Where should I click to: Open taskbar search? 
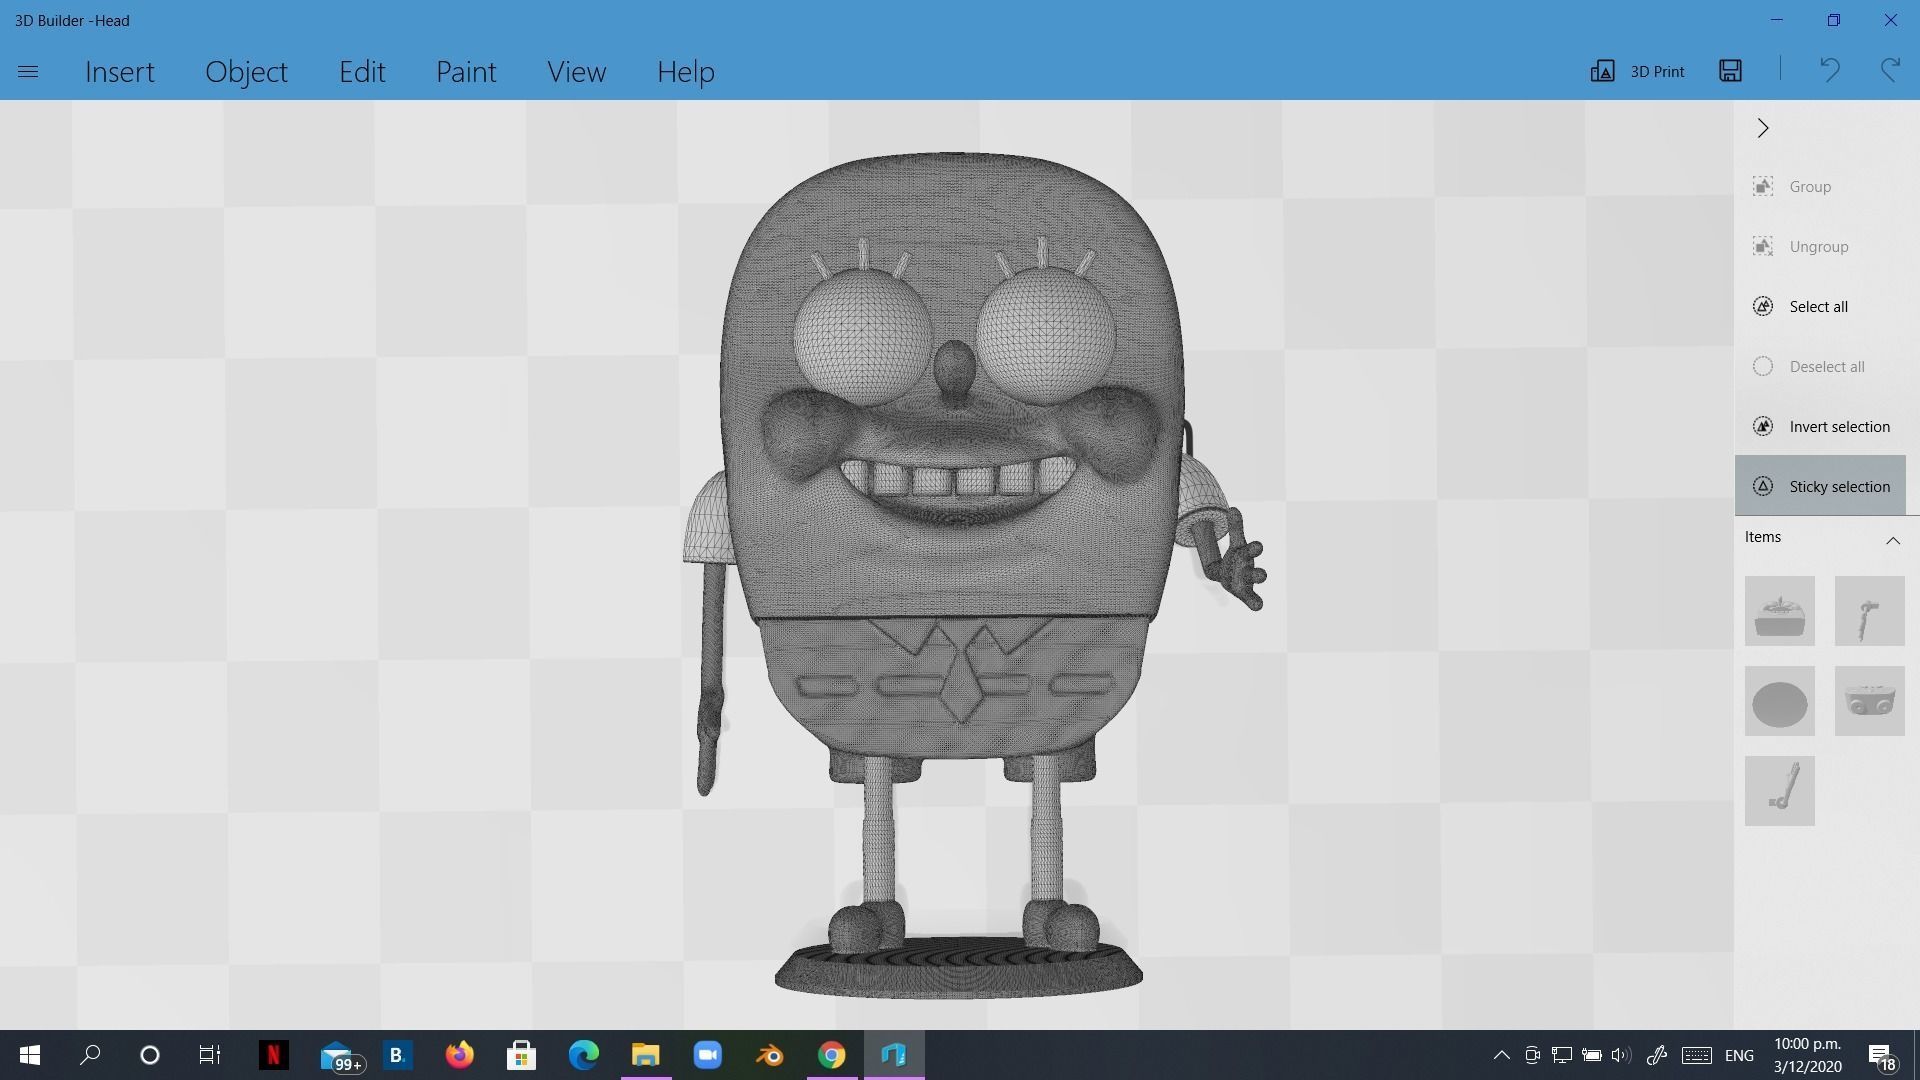pyautogui.click(x=90, y=1055)
